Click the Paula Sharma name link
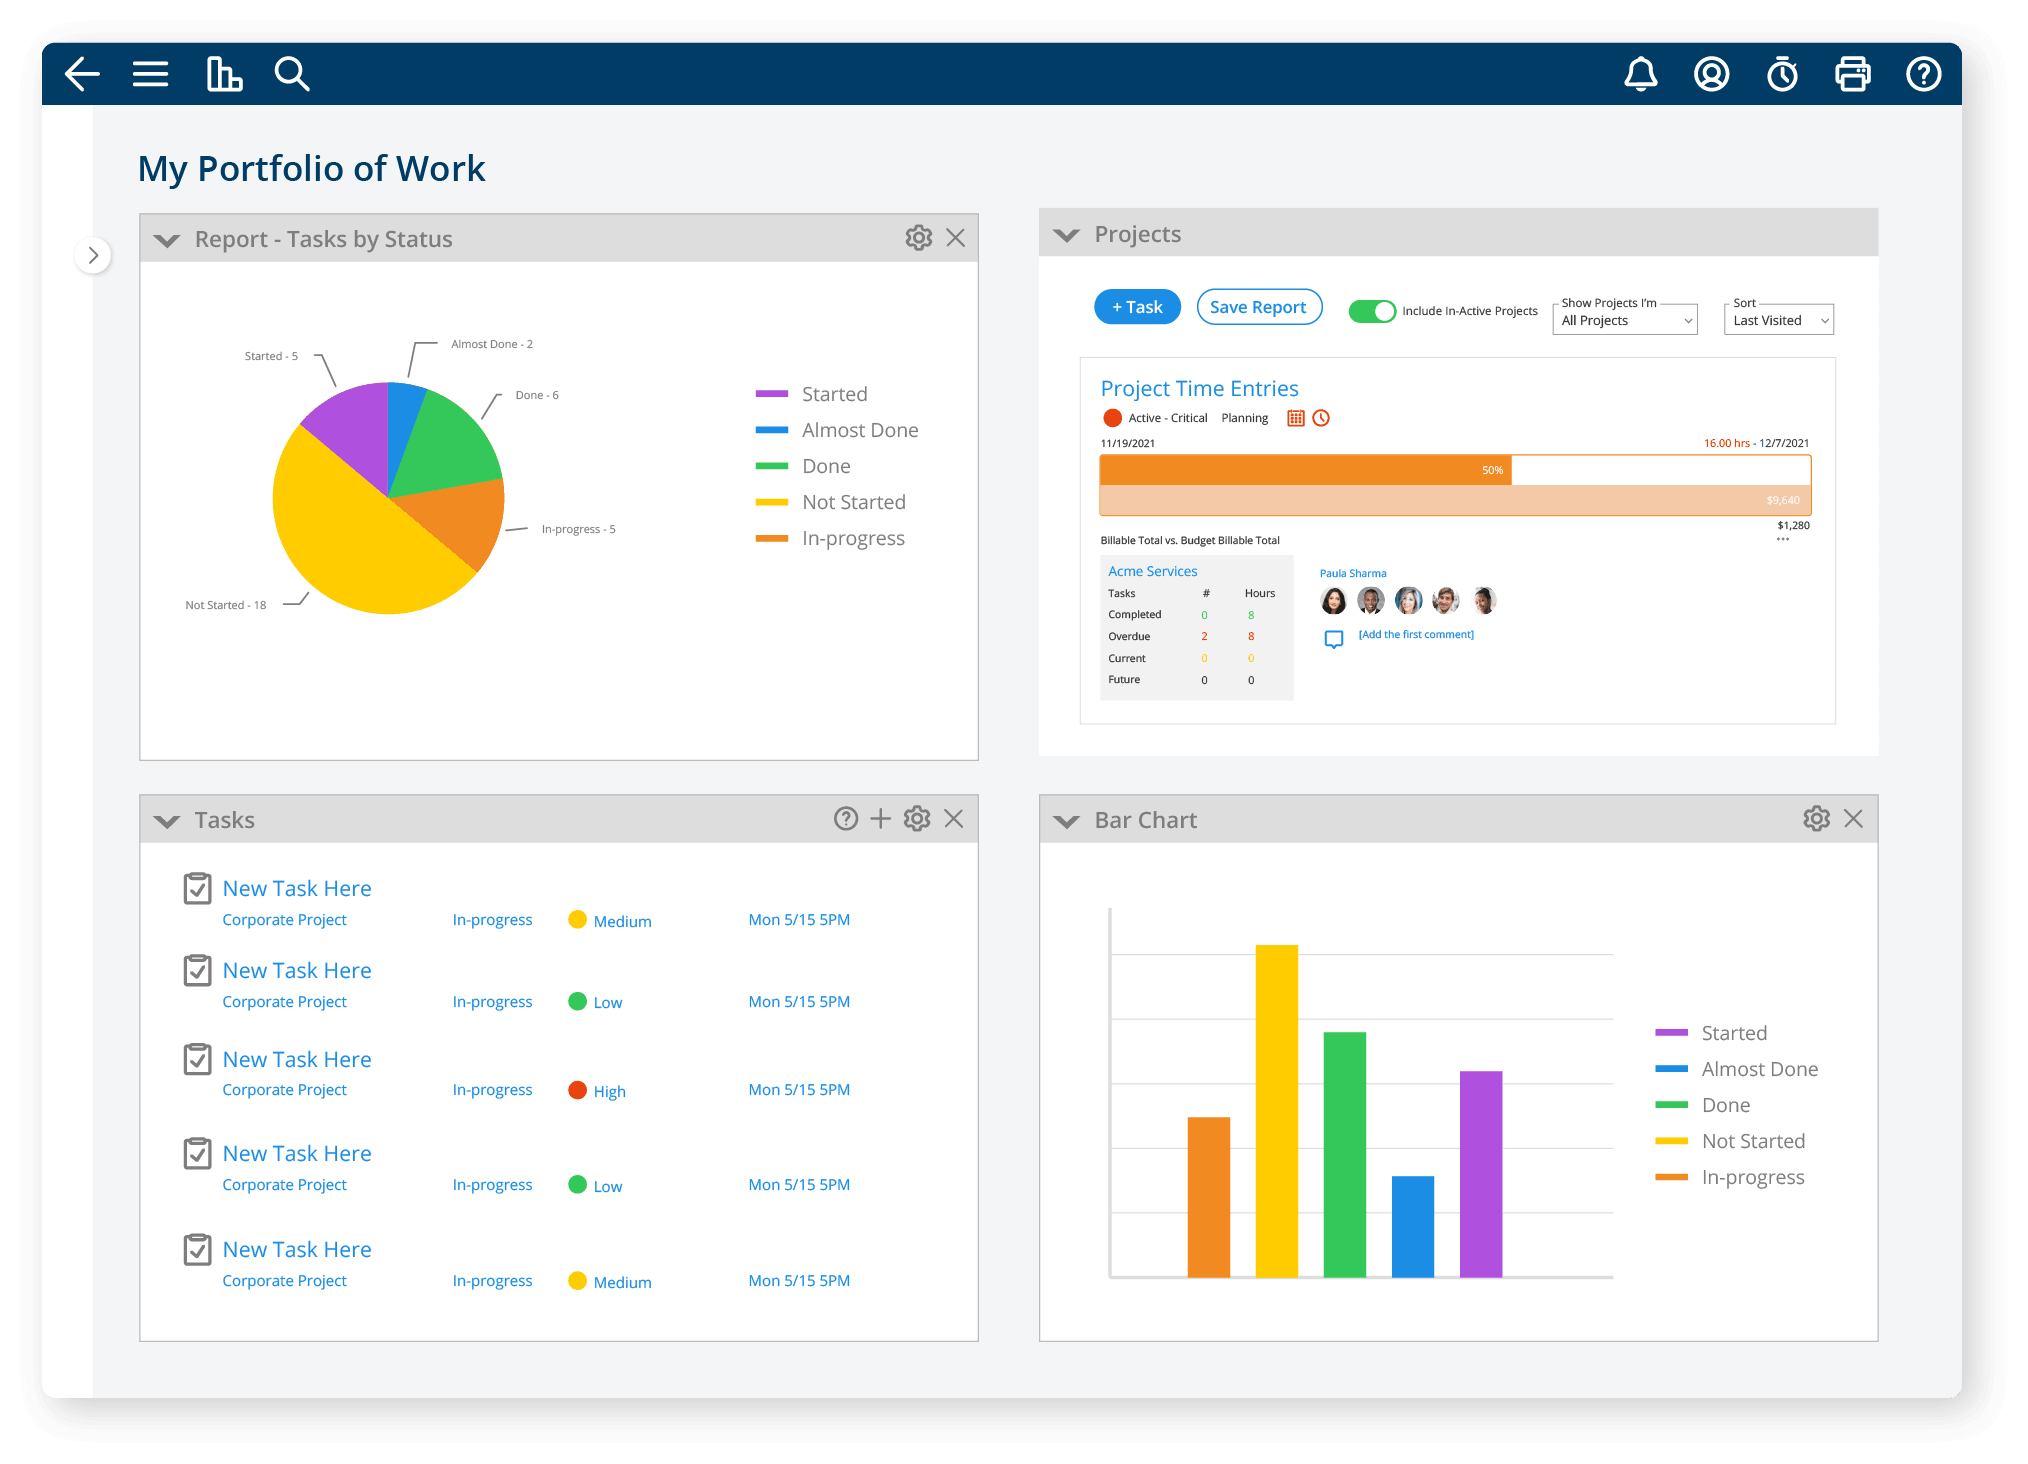The image size is (2028, 1464). point(1353,573)
